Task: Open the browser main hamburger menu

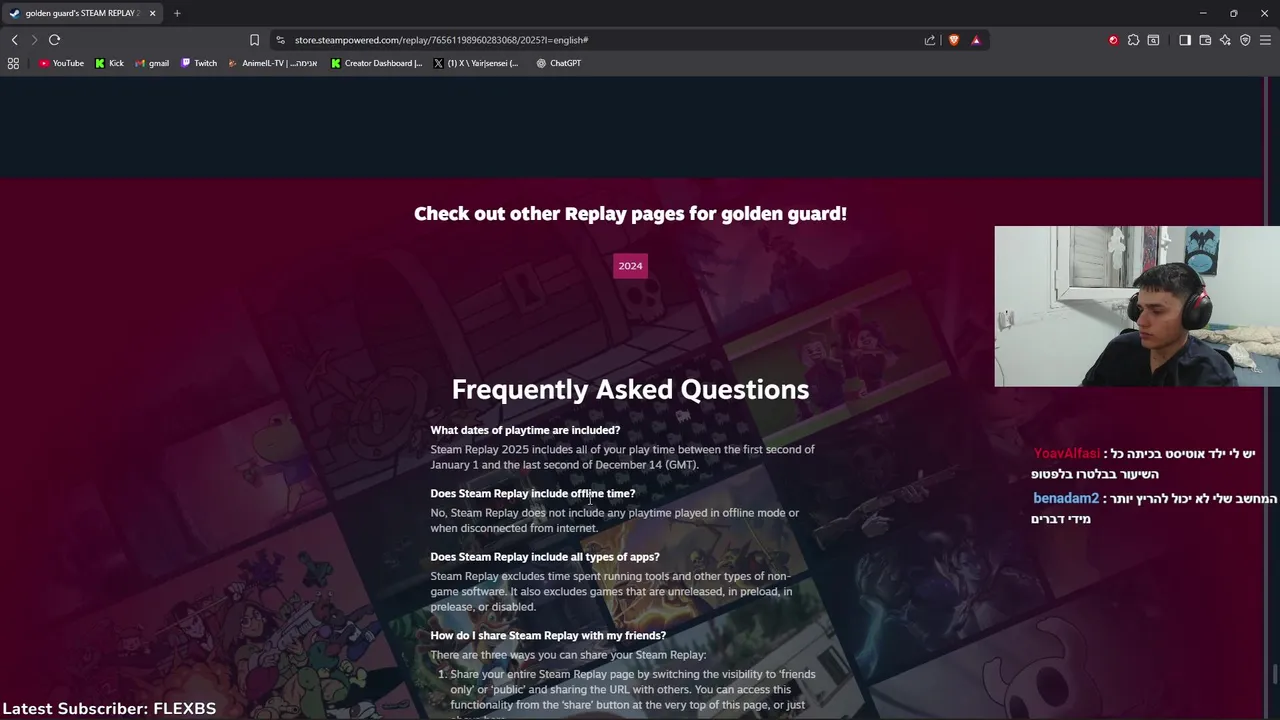Action: point(1265,40)
